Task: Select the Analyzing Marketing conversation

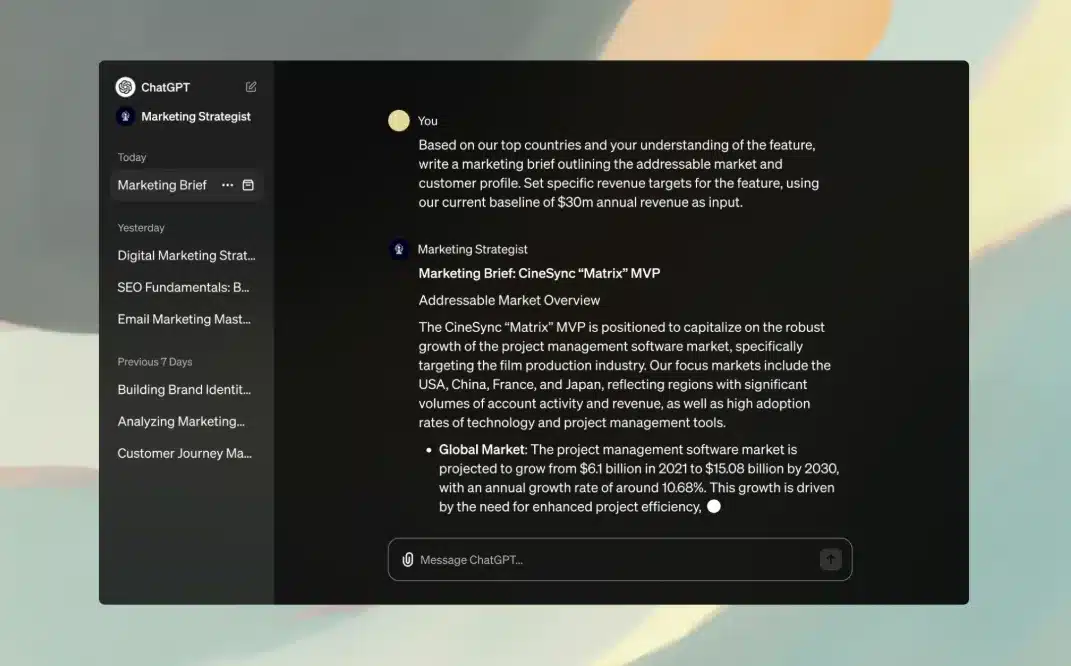Action: pyautogui.click(x=181, y=422)
